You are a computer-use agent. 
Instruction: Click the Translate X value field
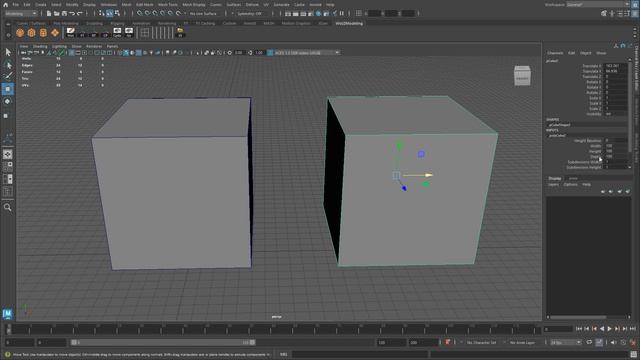pos(615,66)
